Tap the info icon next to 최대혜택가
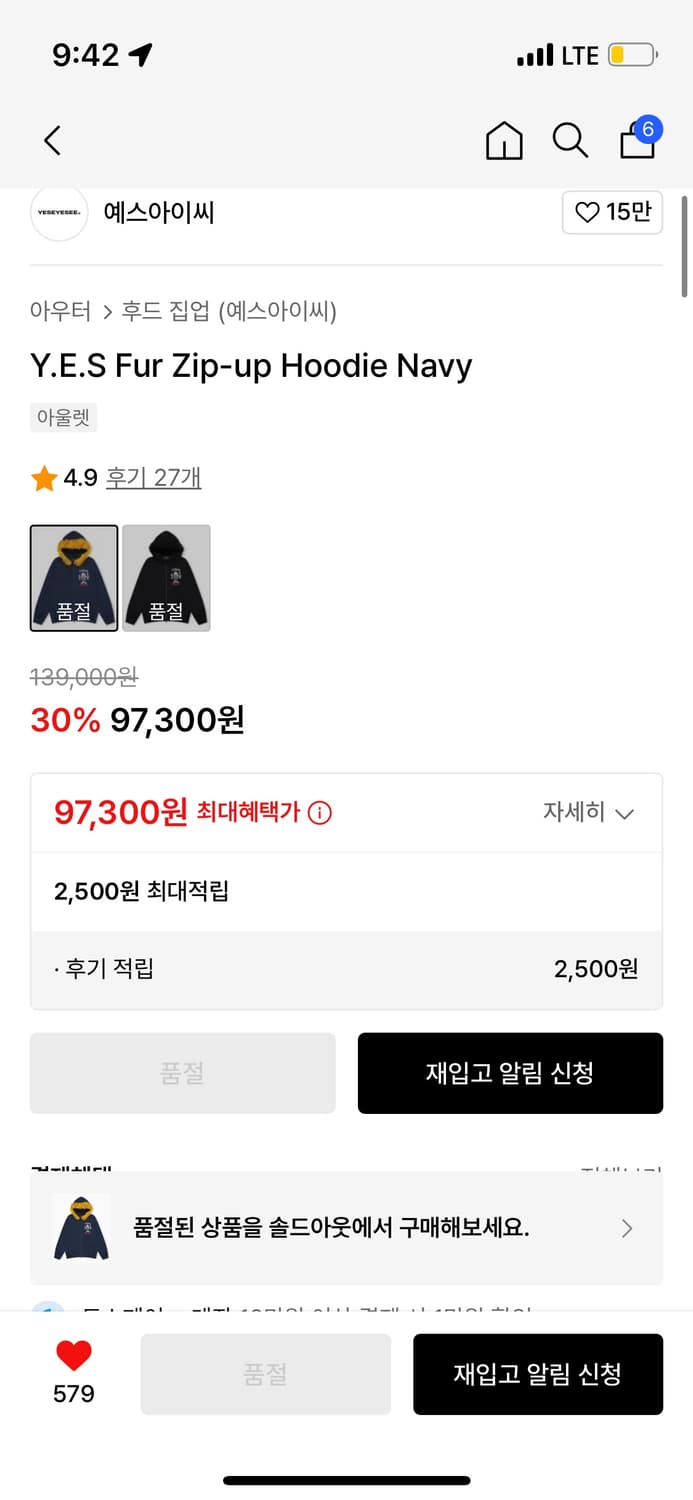 coord(318,813)
